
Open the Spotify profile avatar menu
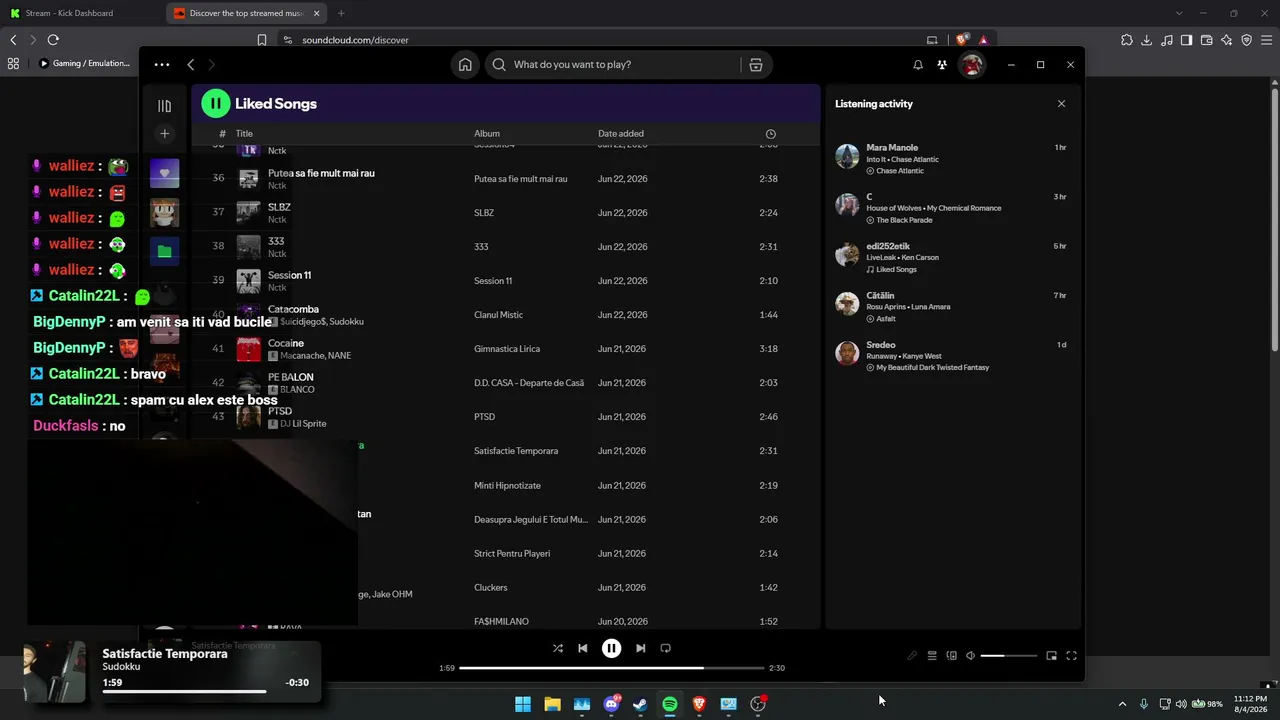coord(971,65)
